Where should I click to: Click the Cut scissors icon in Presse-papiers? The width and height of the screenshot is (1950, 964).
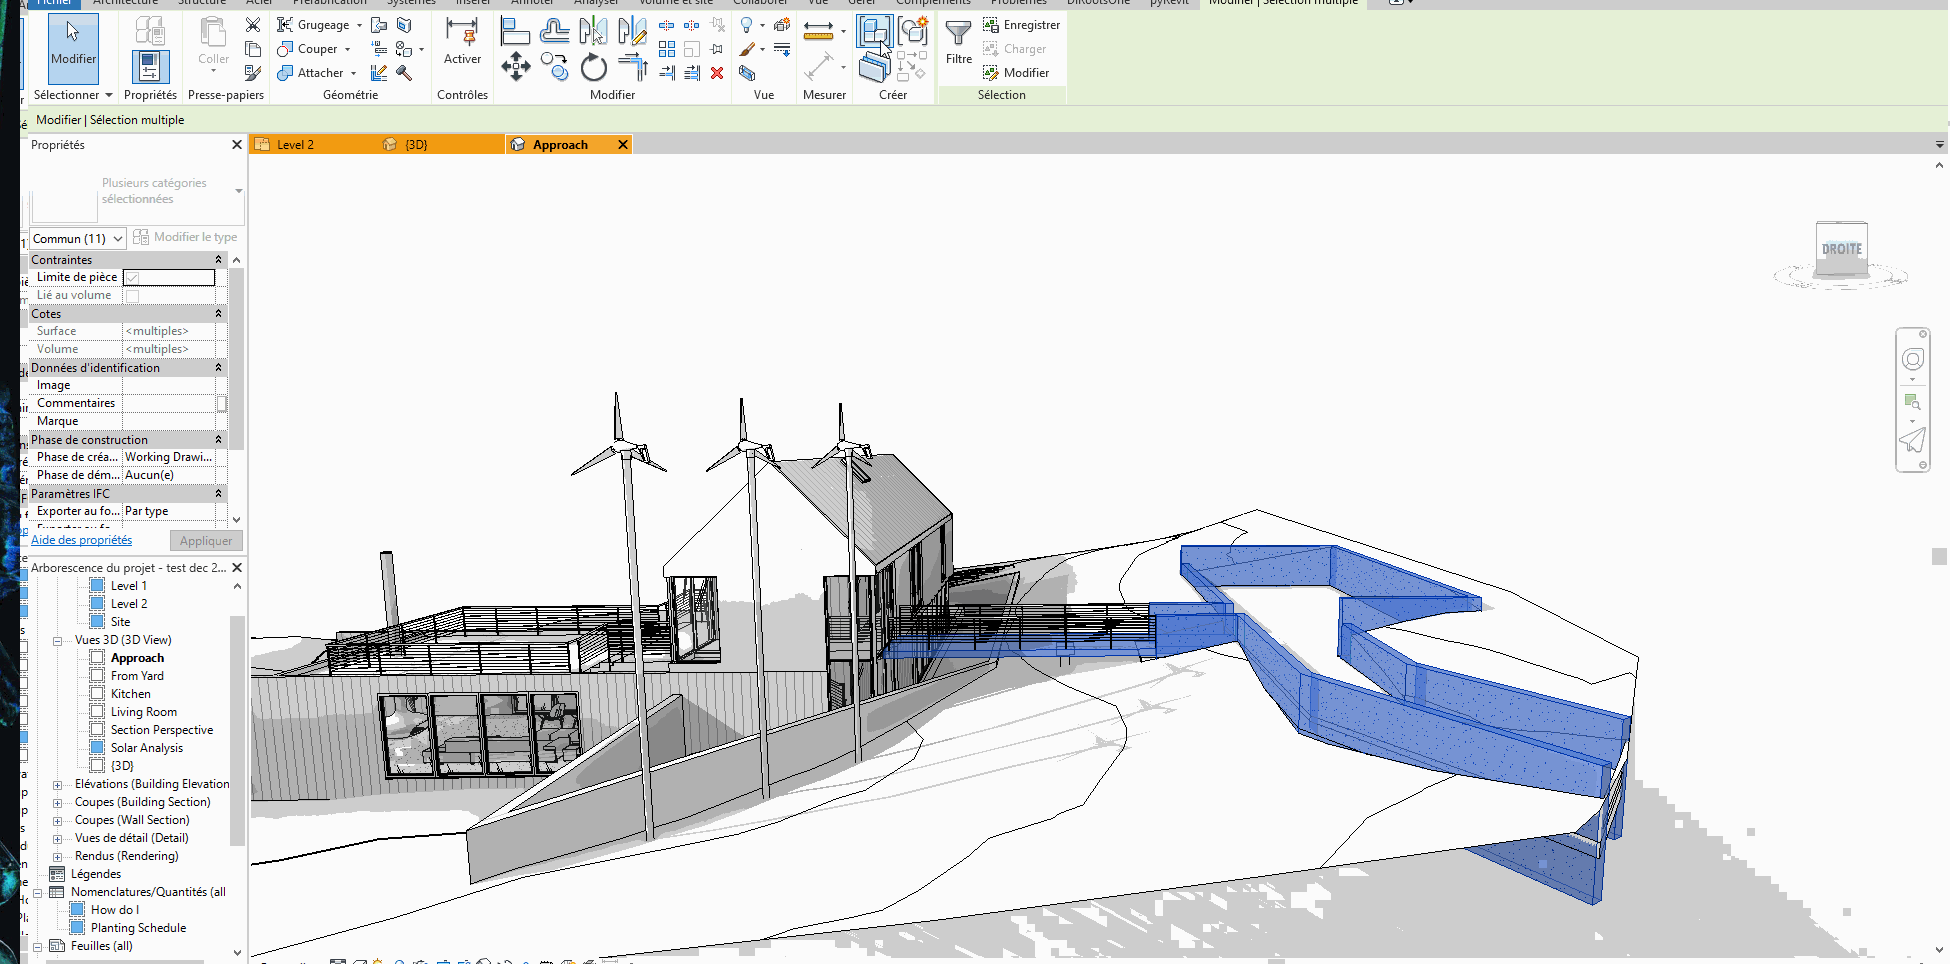253,25
